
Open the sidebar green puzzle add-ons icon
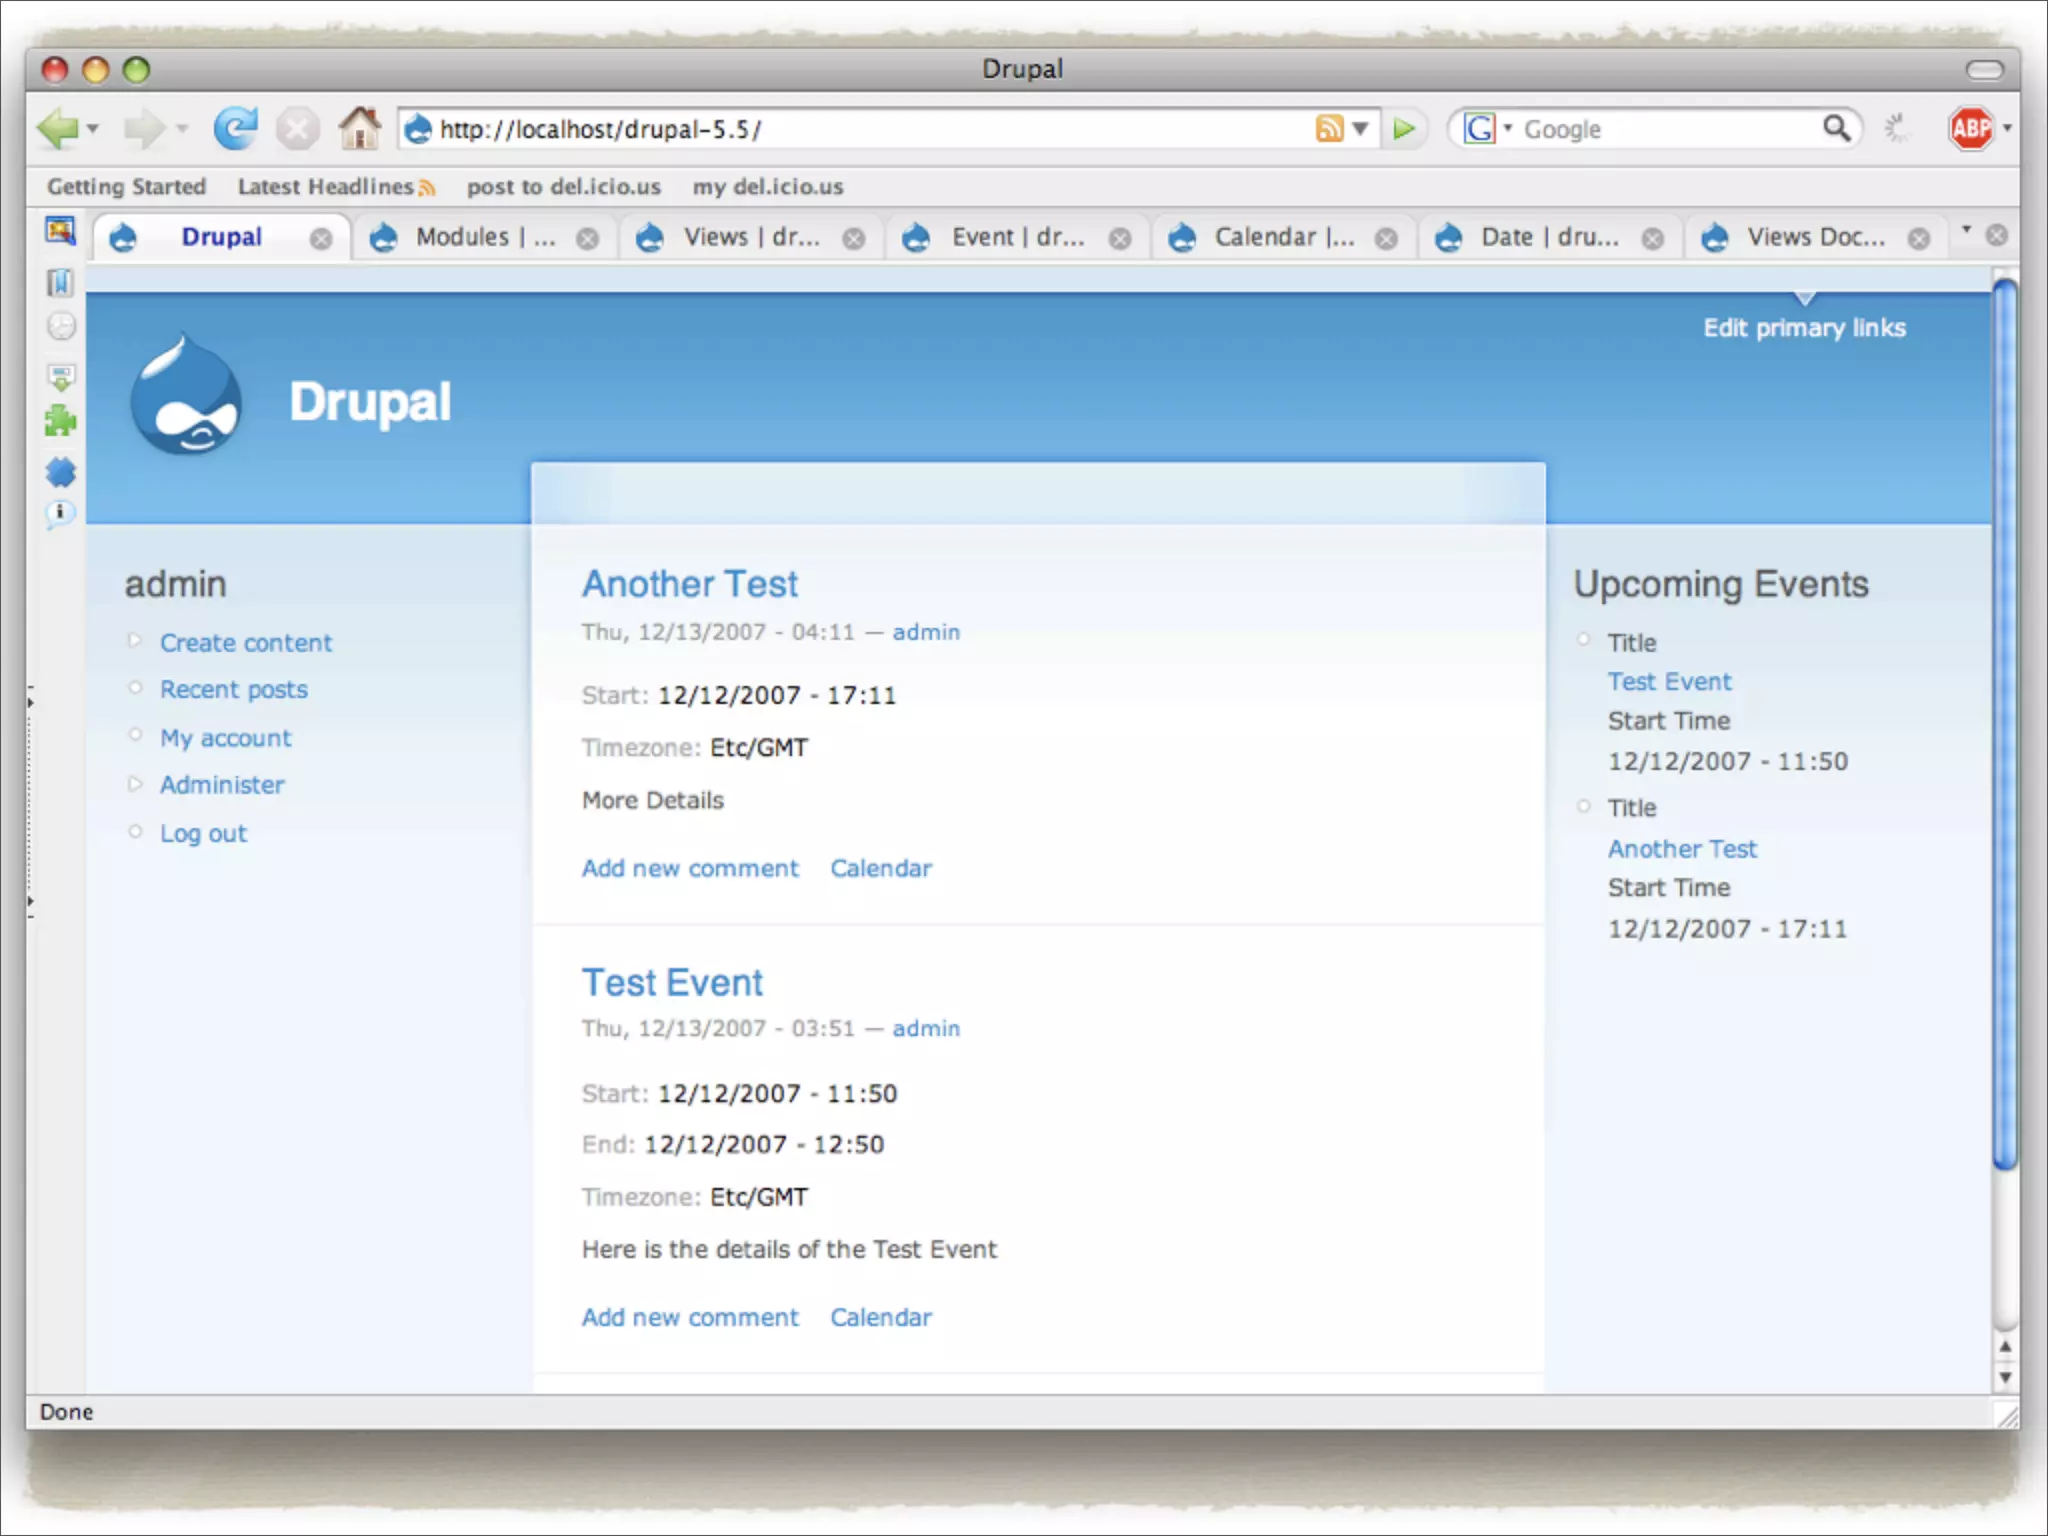(x=60, y=421)
